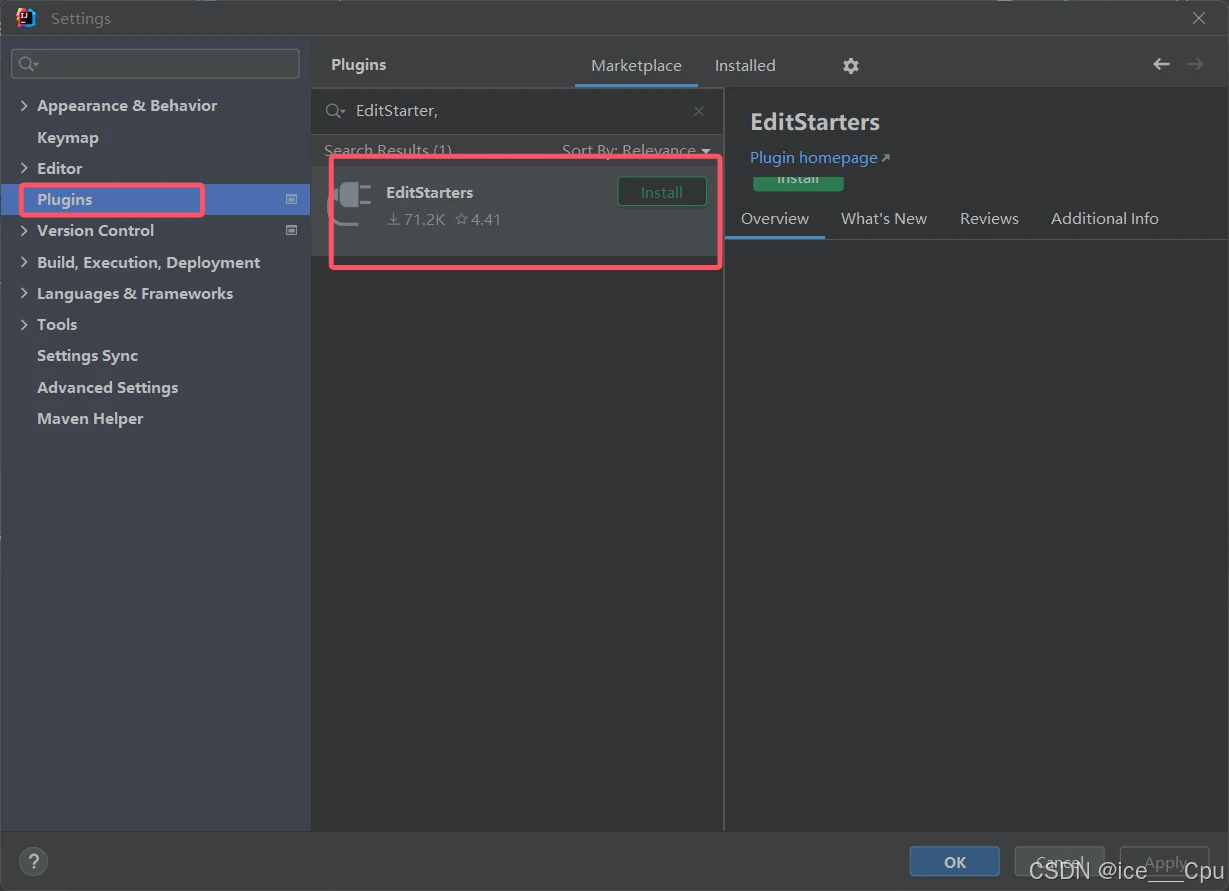Click the back navigation arrow
Screen dimensions: 1229x891
(x=1161, y=64)
